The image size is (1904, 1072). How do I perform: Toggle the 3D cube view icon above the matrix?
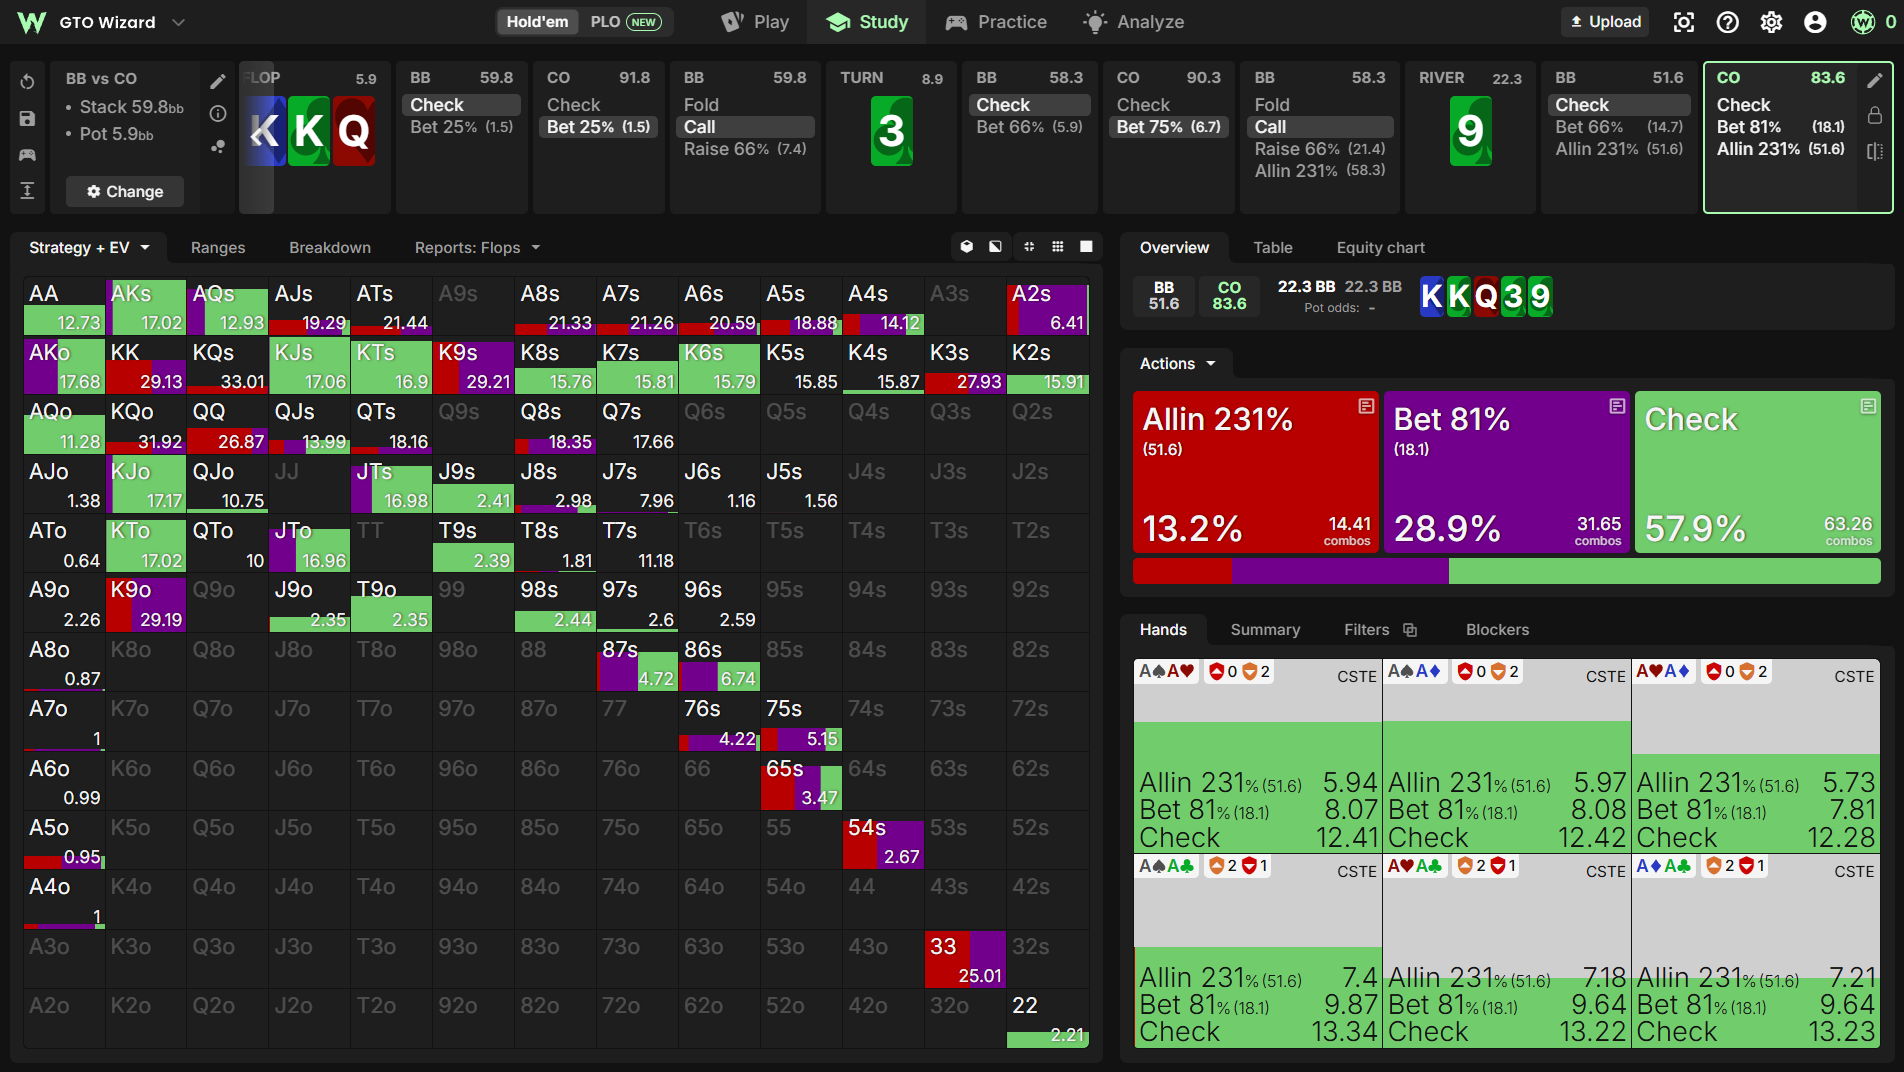pos(967,246)
